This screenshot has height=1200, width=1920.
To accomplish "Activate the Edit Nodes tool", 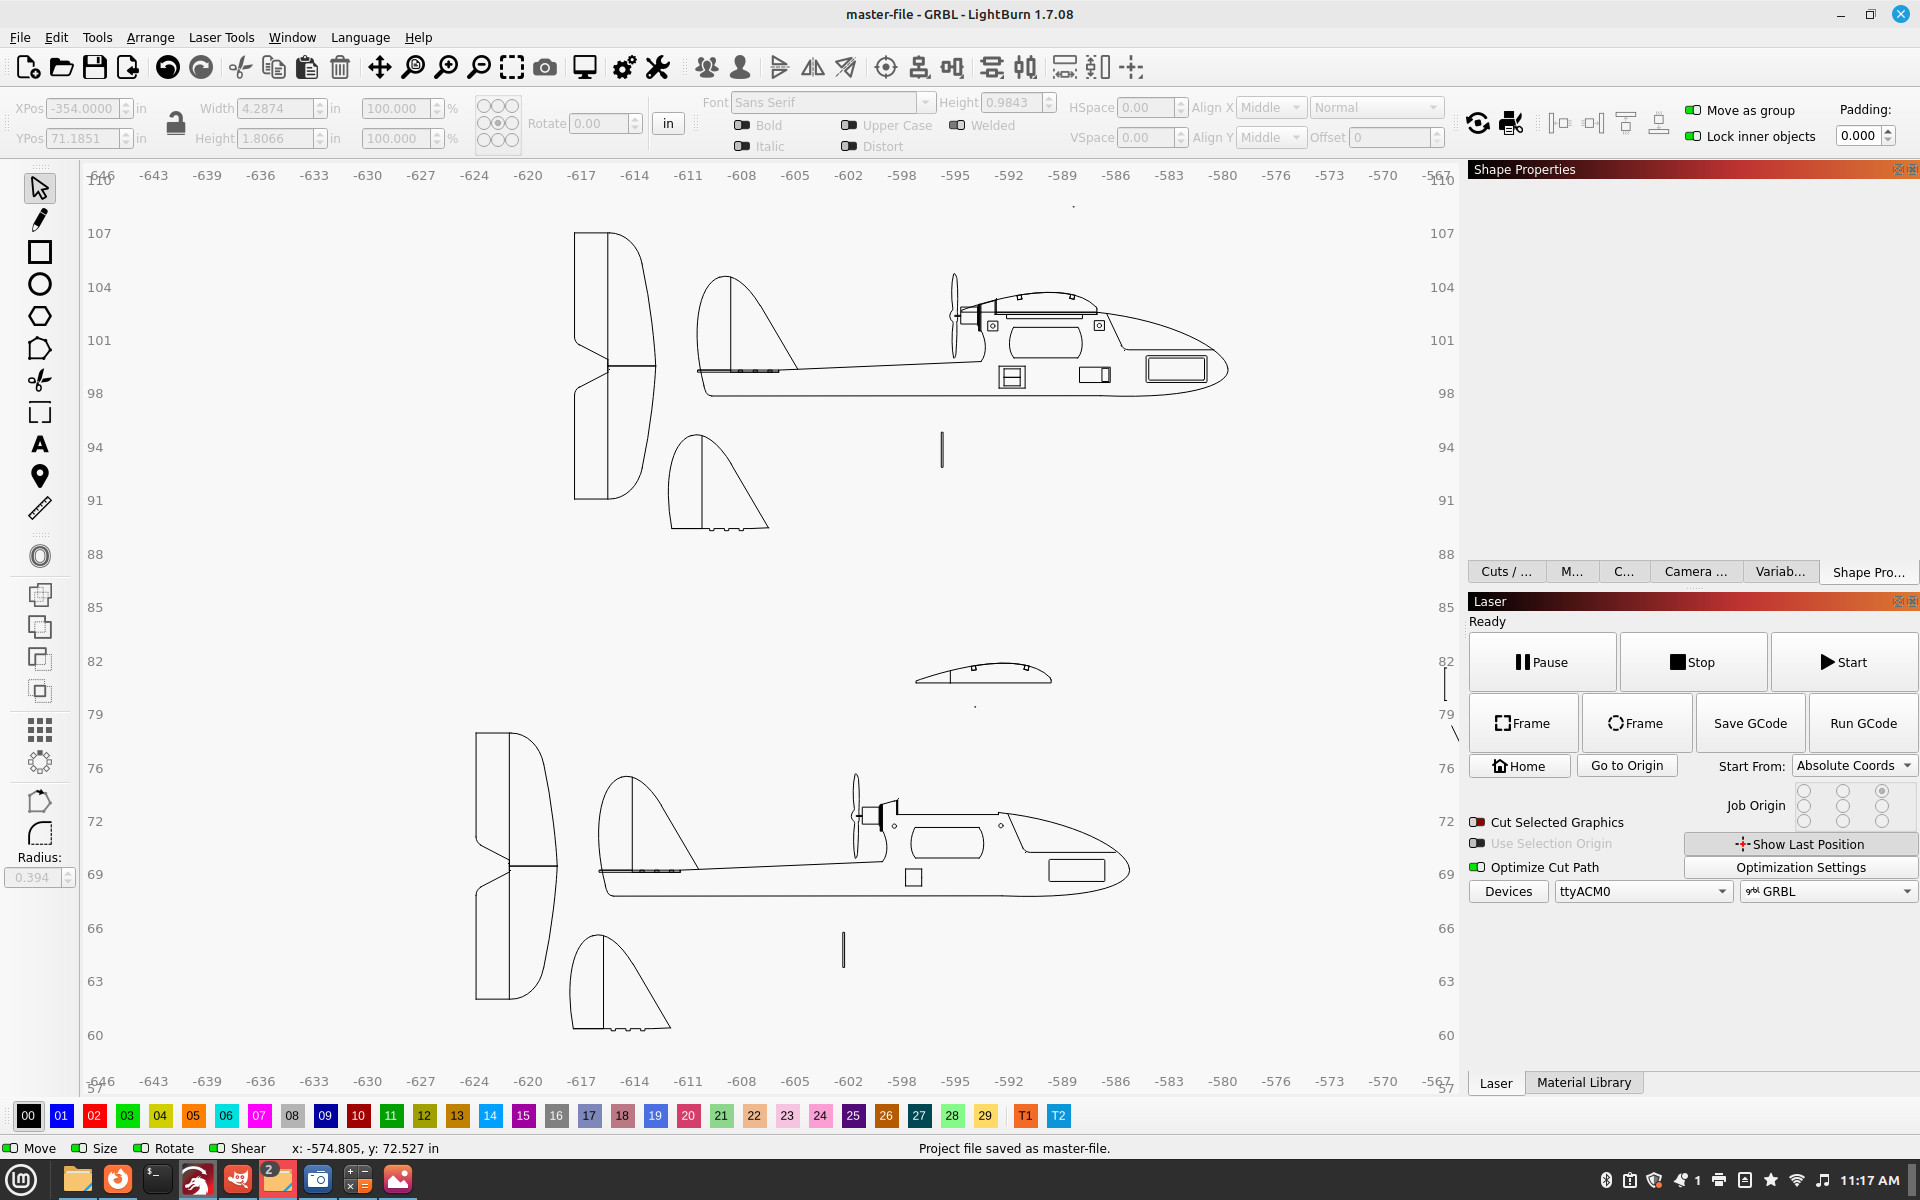I will pos(40,348).
